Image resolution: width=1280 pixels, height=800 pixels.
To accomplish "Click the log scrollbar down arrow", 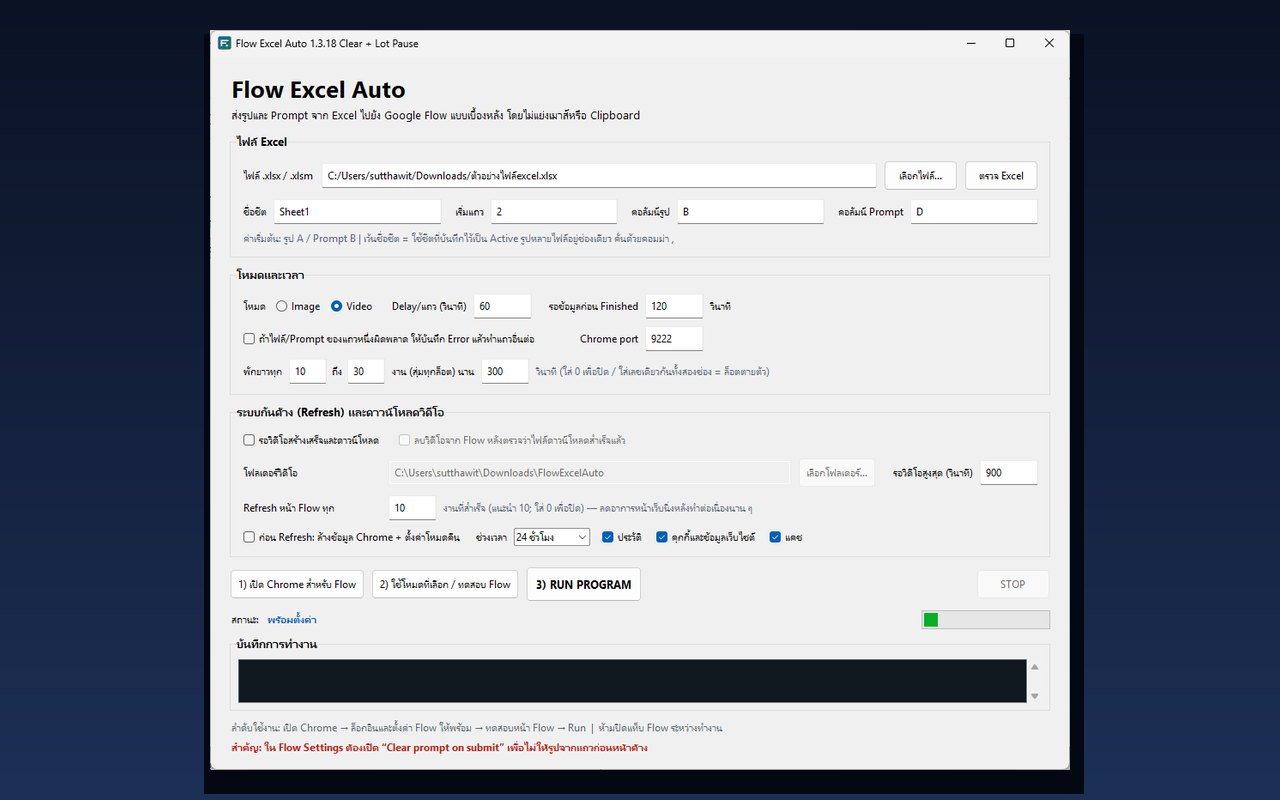I will [1035, 696].
